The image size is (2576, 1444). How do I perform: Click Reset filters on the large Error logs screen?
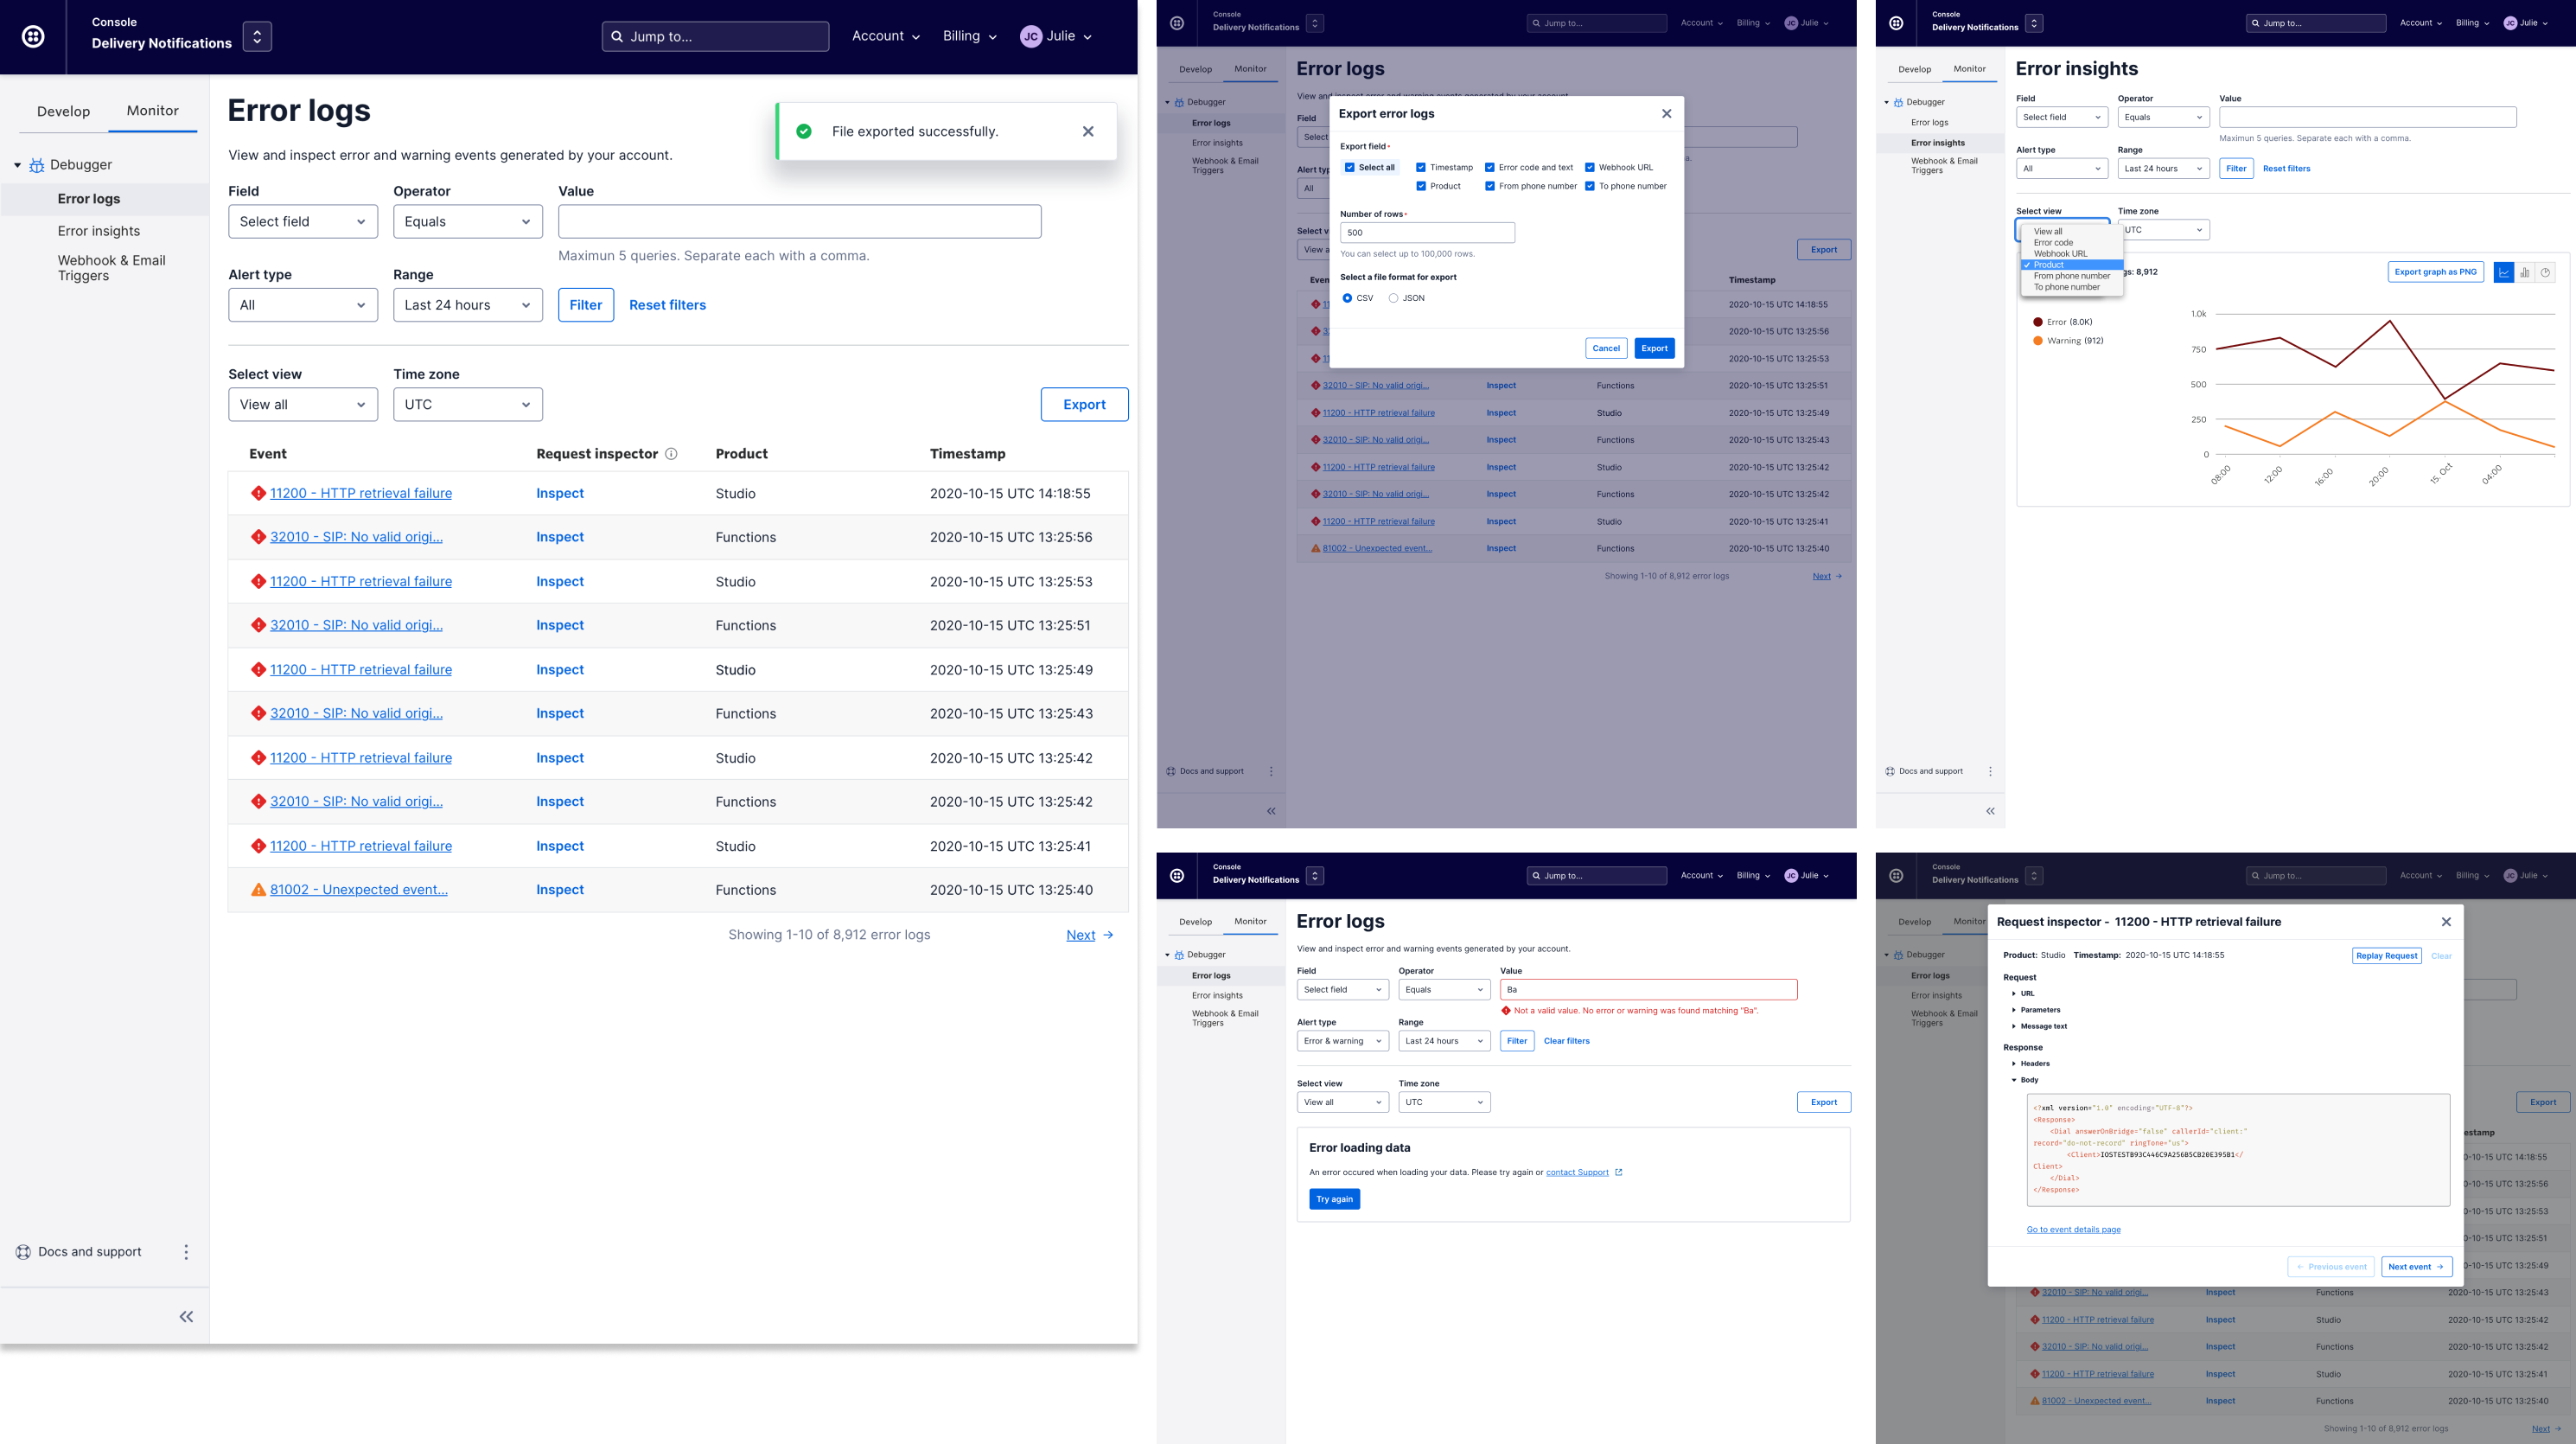[x=667, y=305]
